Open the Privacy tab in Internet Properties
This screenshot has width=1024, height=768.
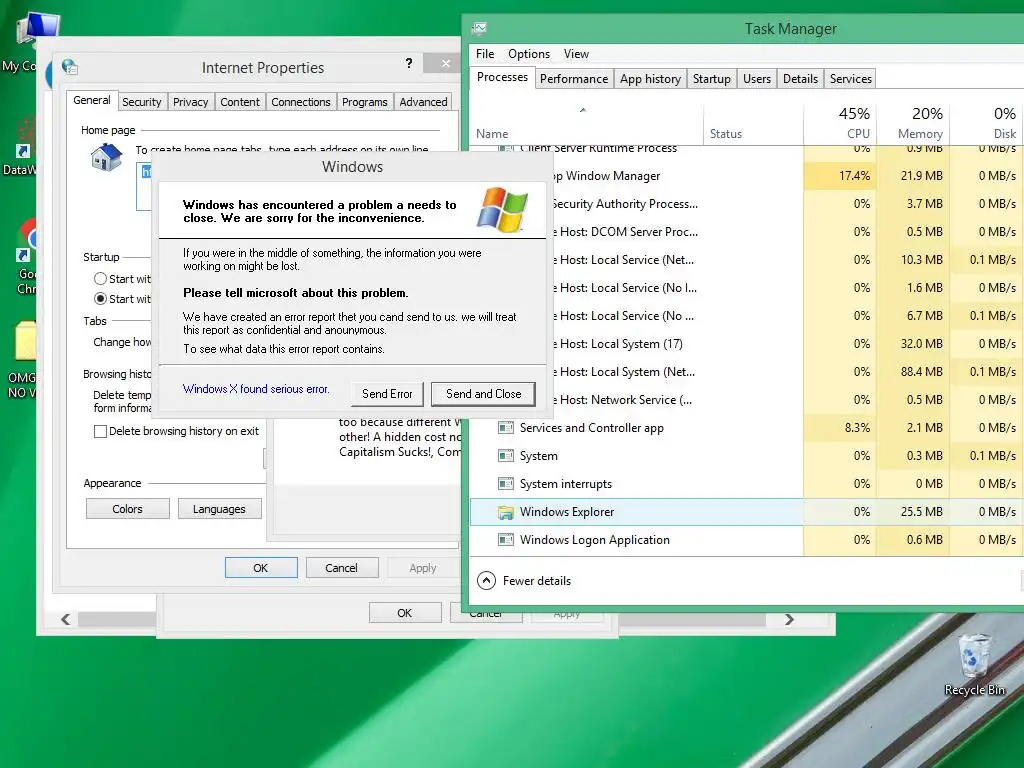pos(191,102)
